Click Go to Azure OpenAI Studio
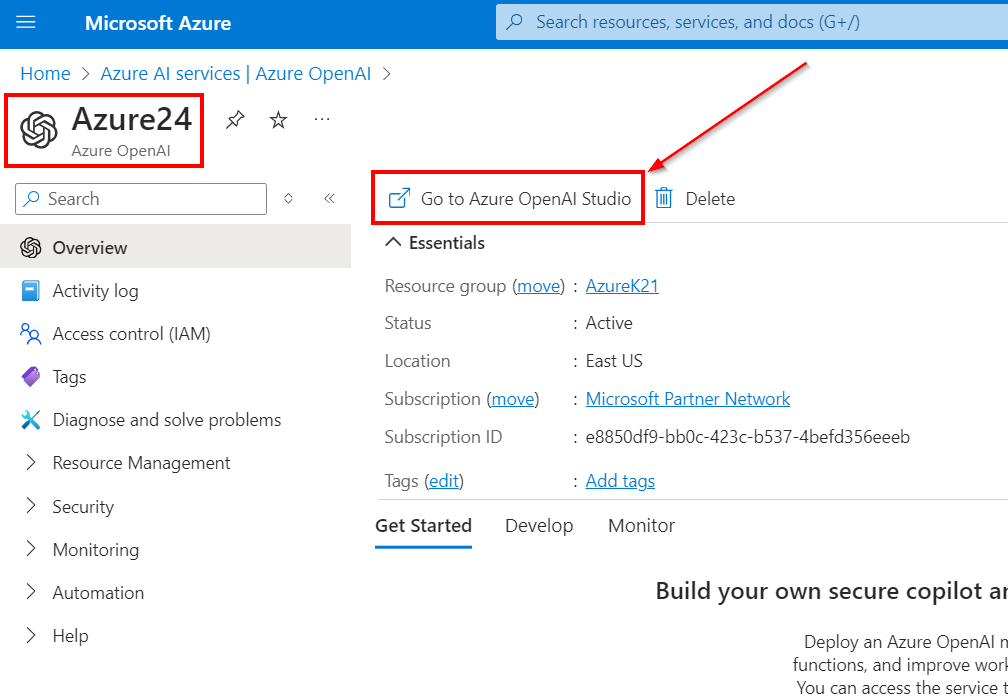 [510, 198]
